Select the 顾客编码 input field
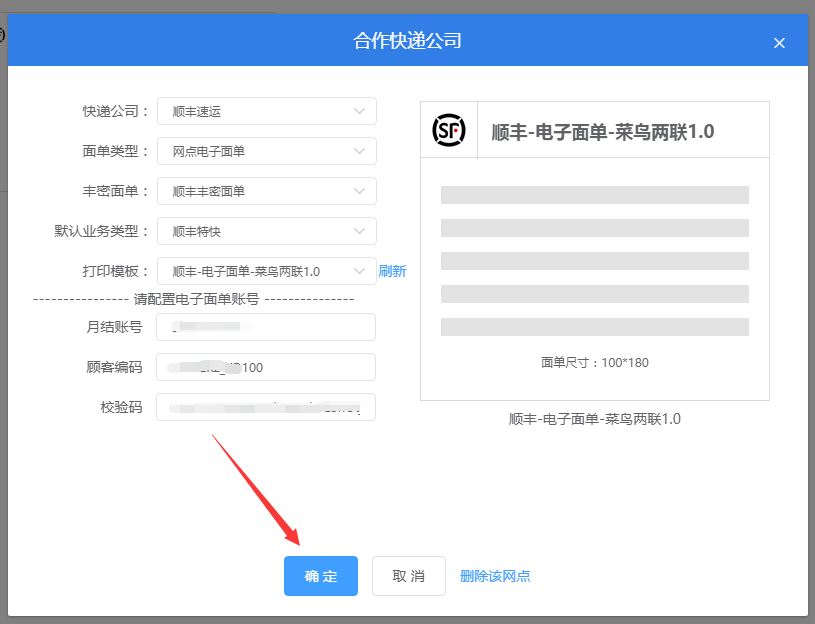This screenshot has width=815, height=624. pos(266,367)
